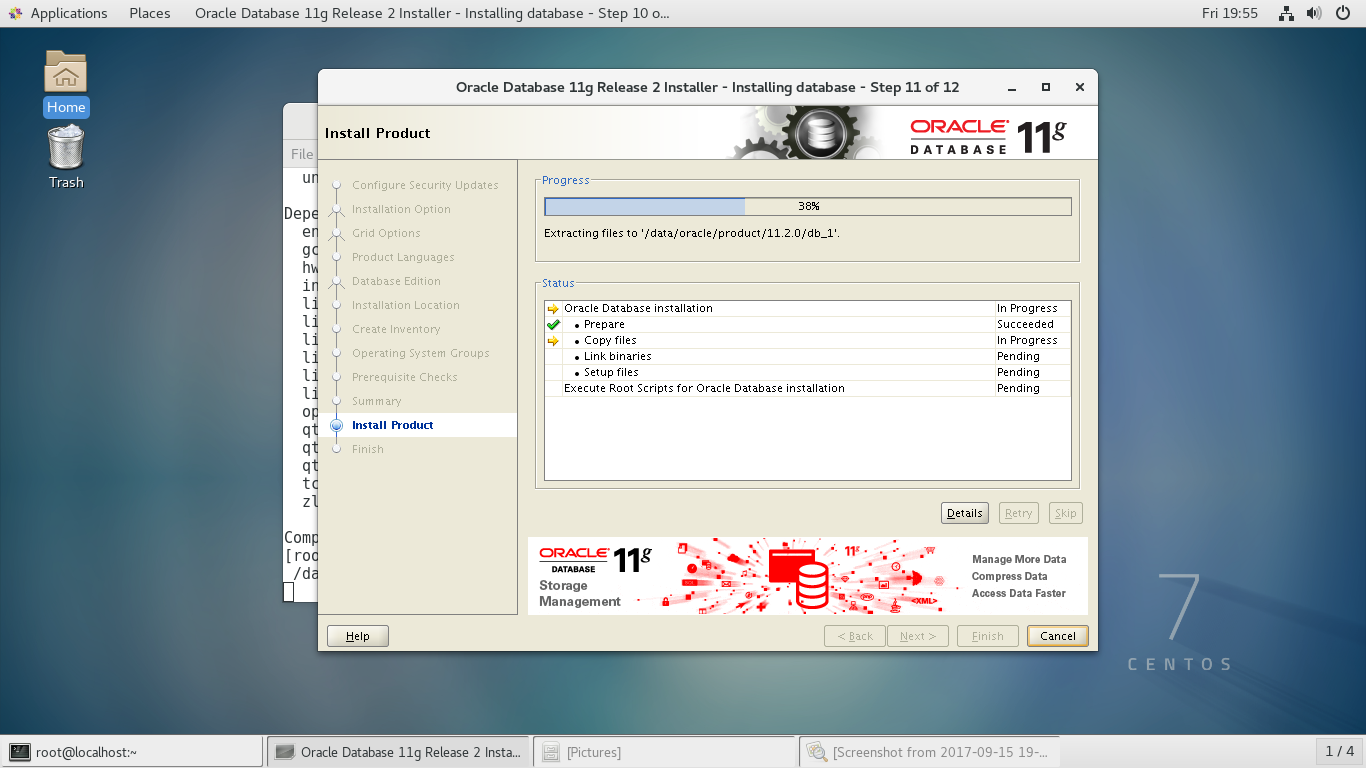Switch to Screenshot window in taskbar

930,752
